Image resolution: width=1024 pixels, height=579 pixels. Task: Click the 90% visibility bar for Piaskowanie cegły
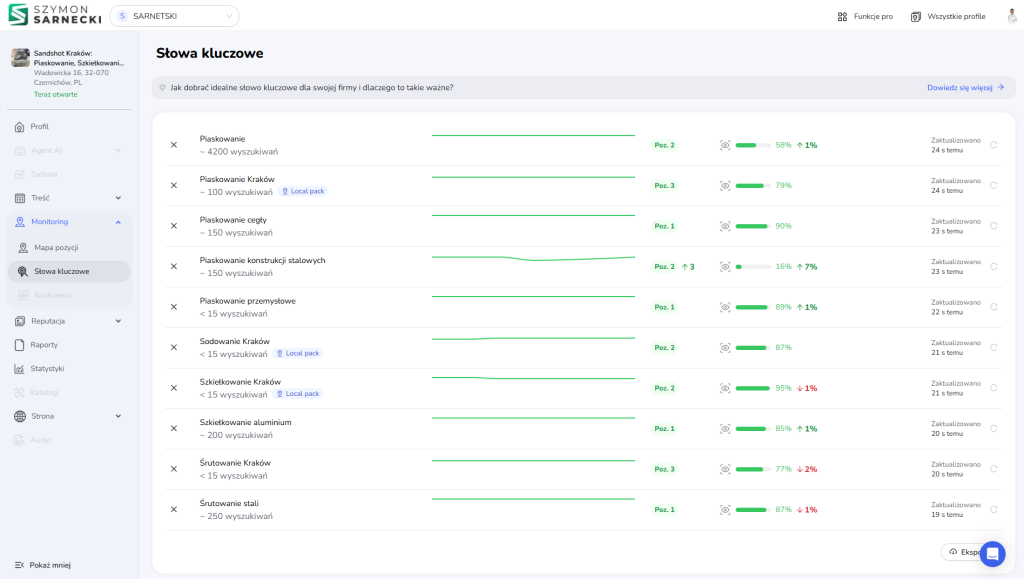[753, 226]
